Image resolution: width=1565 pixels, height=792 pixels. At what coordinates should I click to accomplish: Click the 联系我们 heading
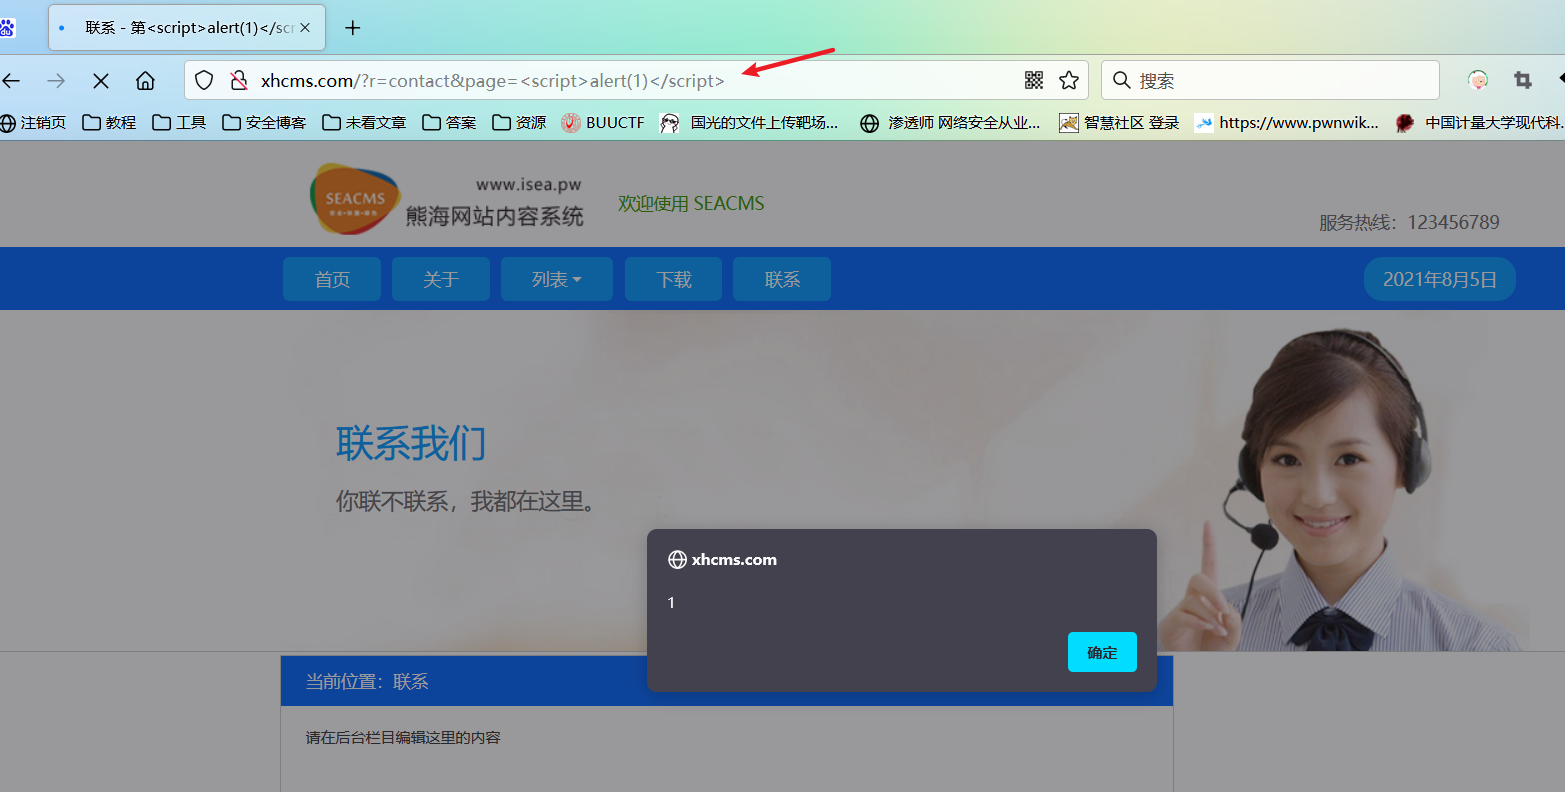tap(411, 443)
